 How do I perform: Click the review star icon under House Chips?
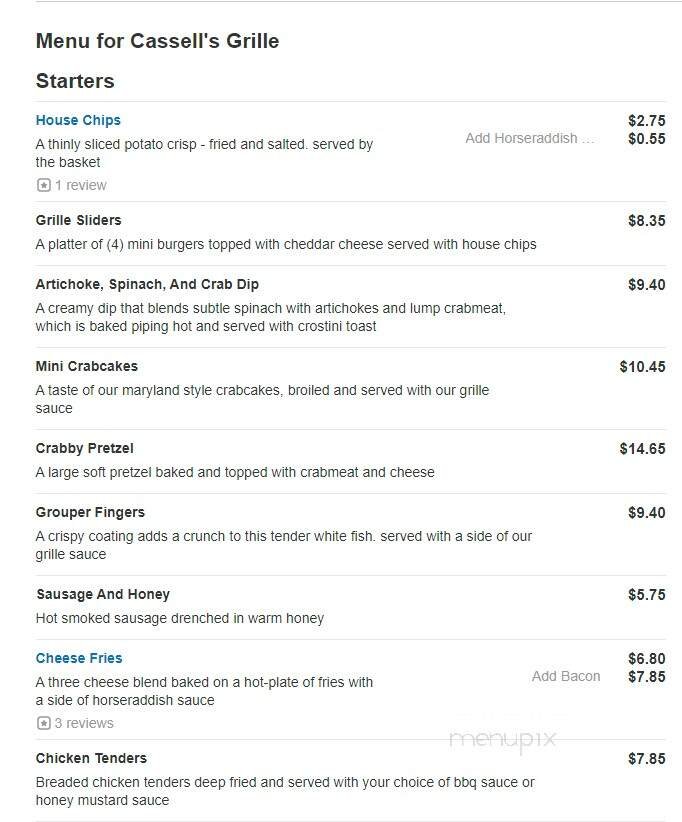click(x=43, y=185)
